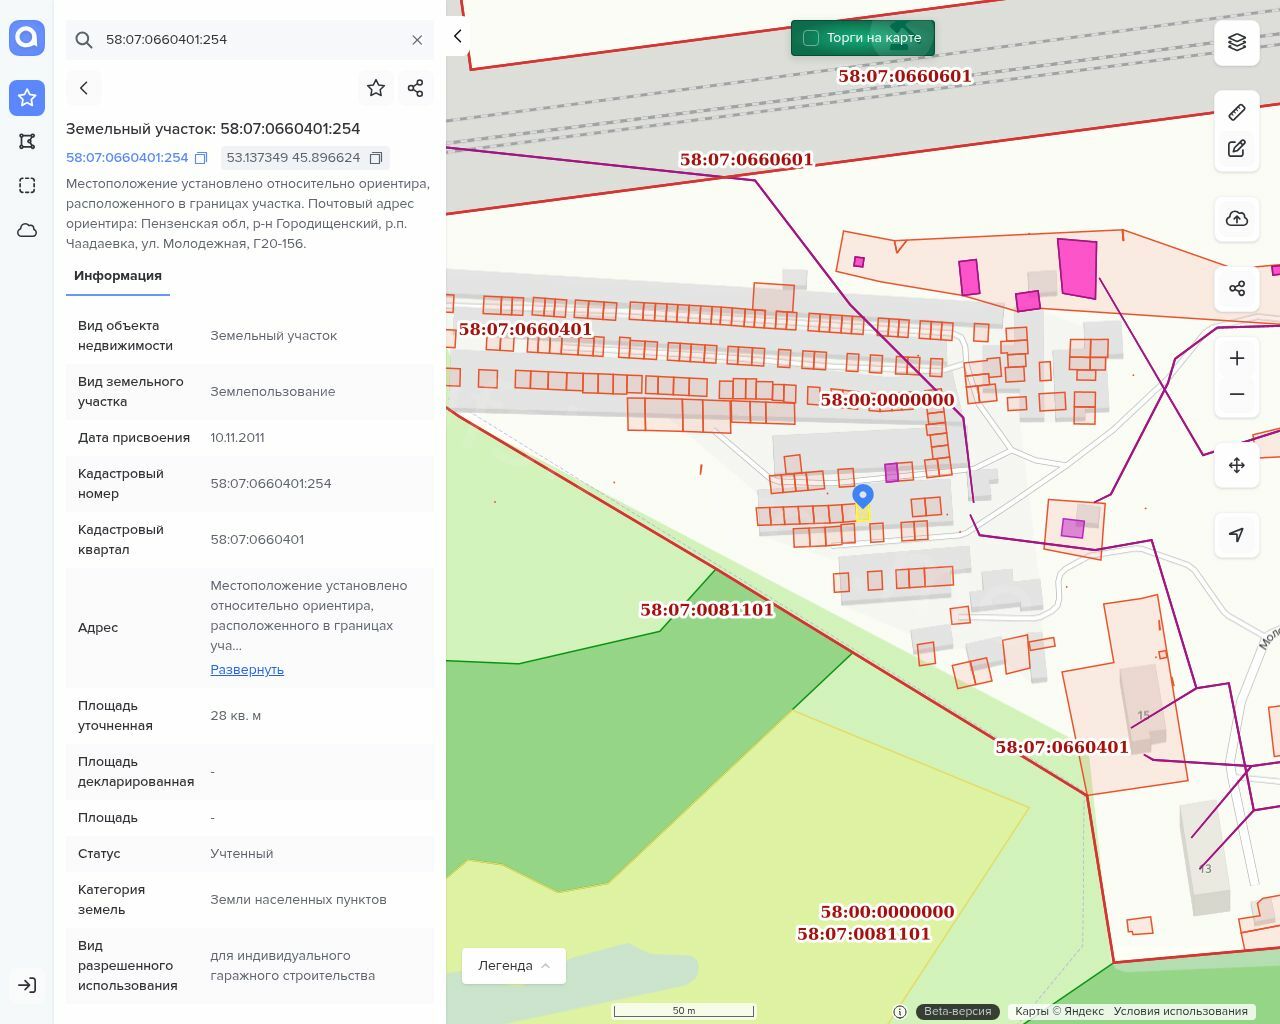This screenshot has height=1024, width=1280.
Task: Open the favorites section in sidebar
Action: [27, 97]
